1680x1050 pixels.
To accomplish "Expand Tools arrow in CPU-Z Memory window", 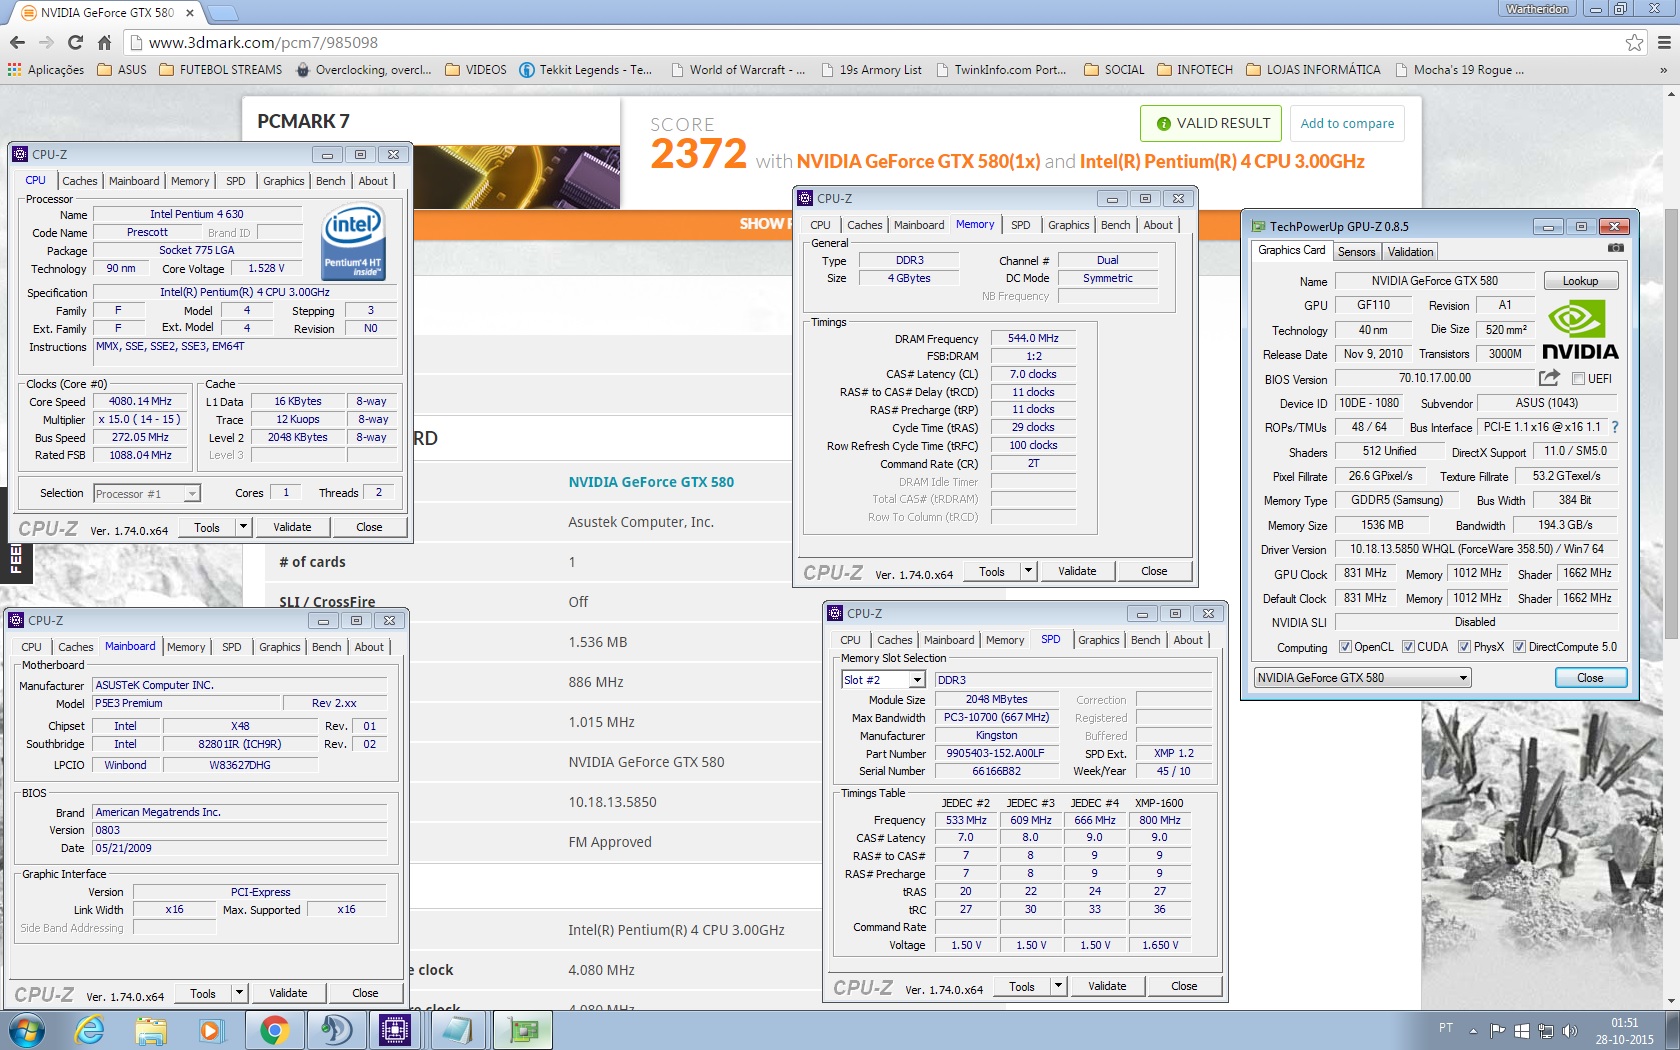I will pos(1028,571).
